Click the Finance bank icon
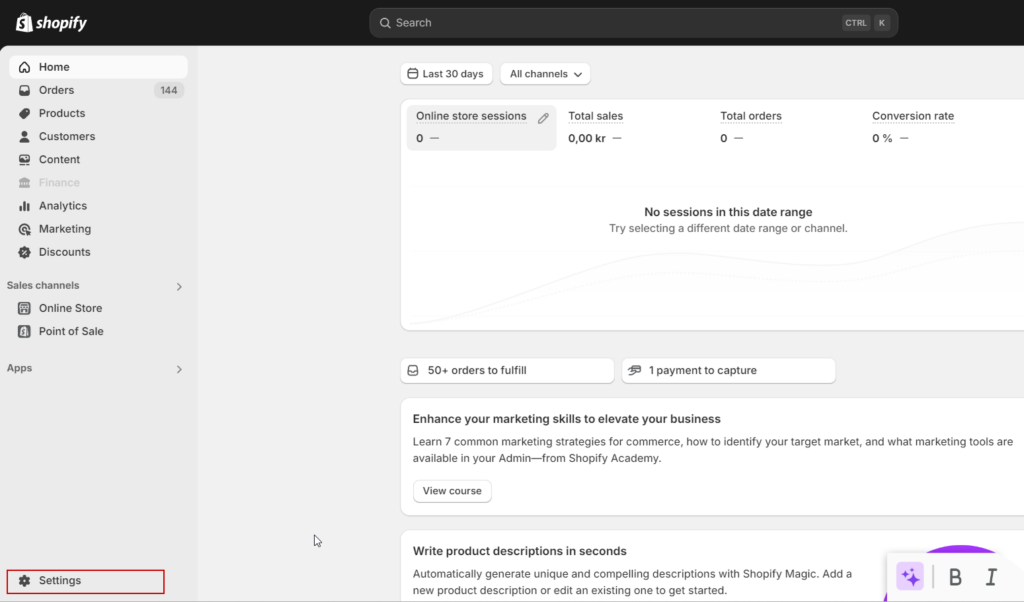1024x602 pixels. click(x=24, y=183)
